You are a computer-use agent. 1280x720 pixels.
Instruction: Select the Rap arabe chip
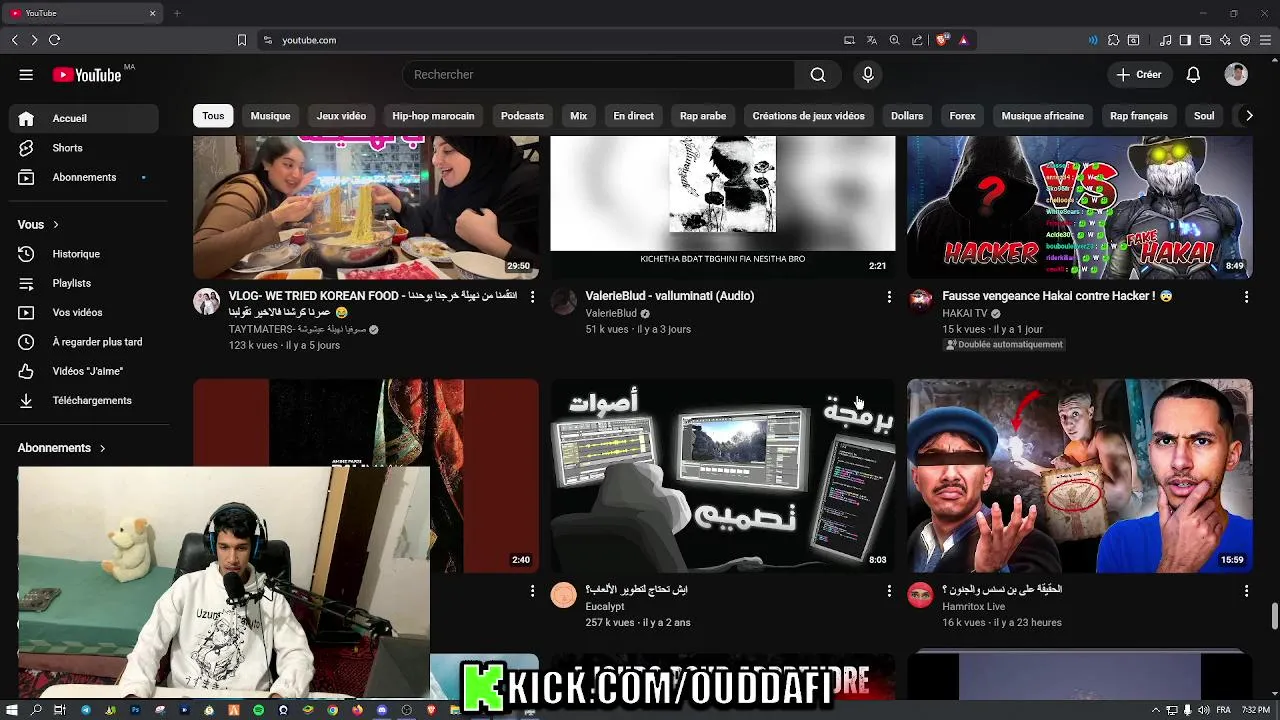703,116
